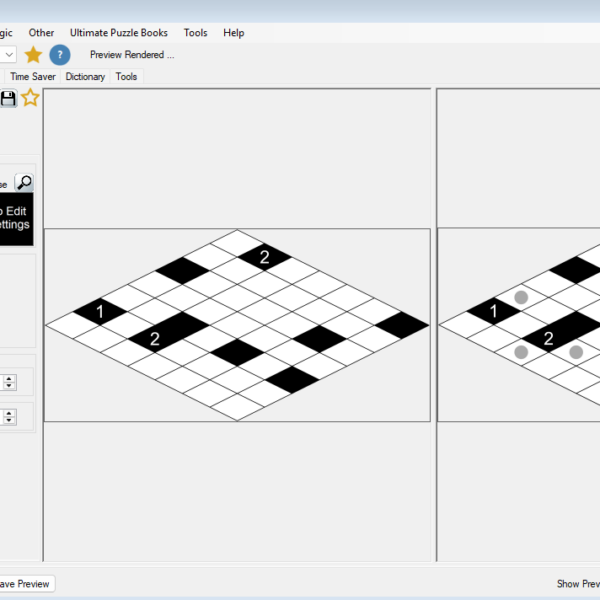Screen dimensions: 600x600
Task: Click the gold star favorites icon
Action: (33, 55)
